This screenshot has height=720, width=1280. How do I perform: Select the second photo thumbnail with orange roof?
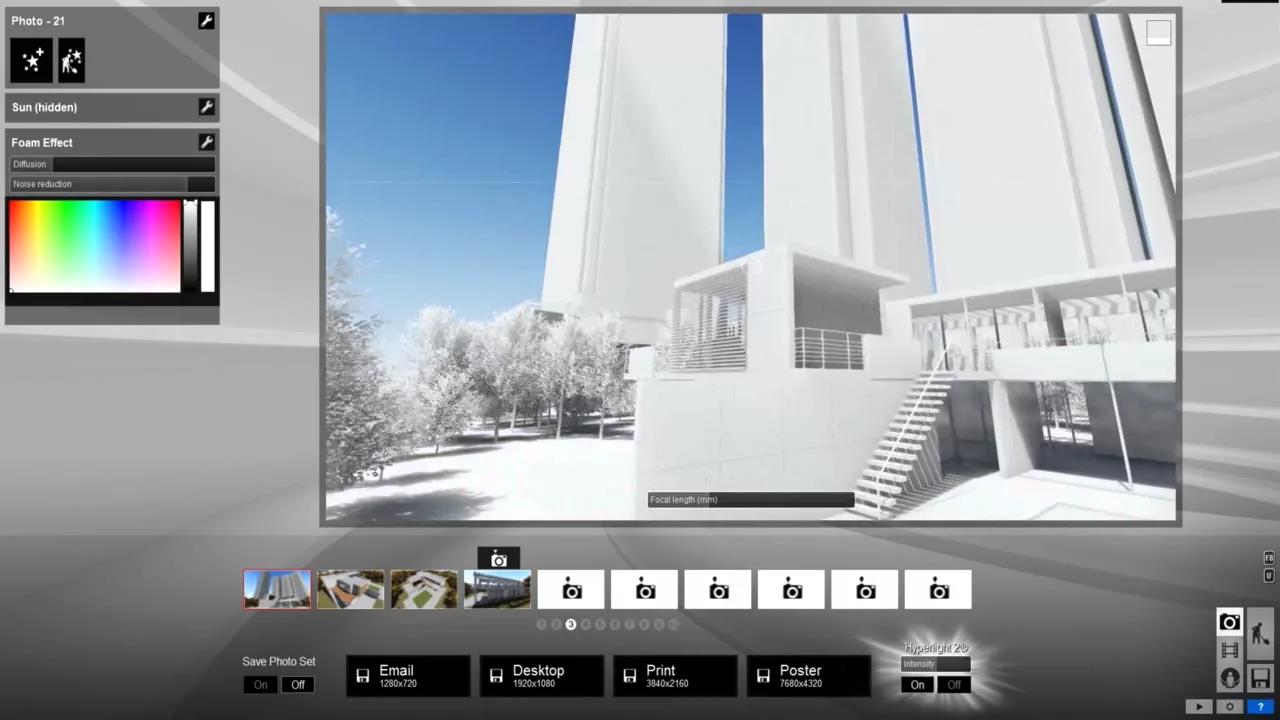coord(350,589)
